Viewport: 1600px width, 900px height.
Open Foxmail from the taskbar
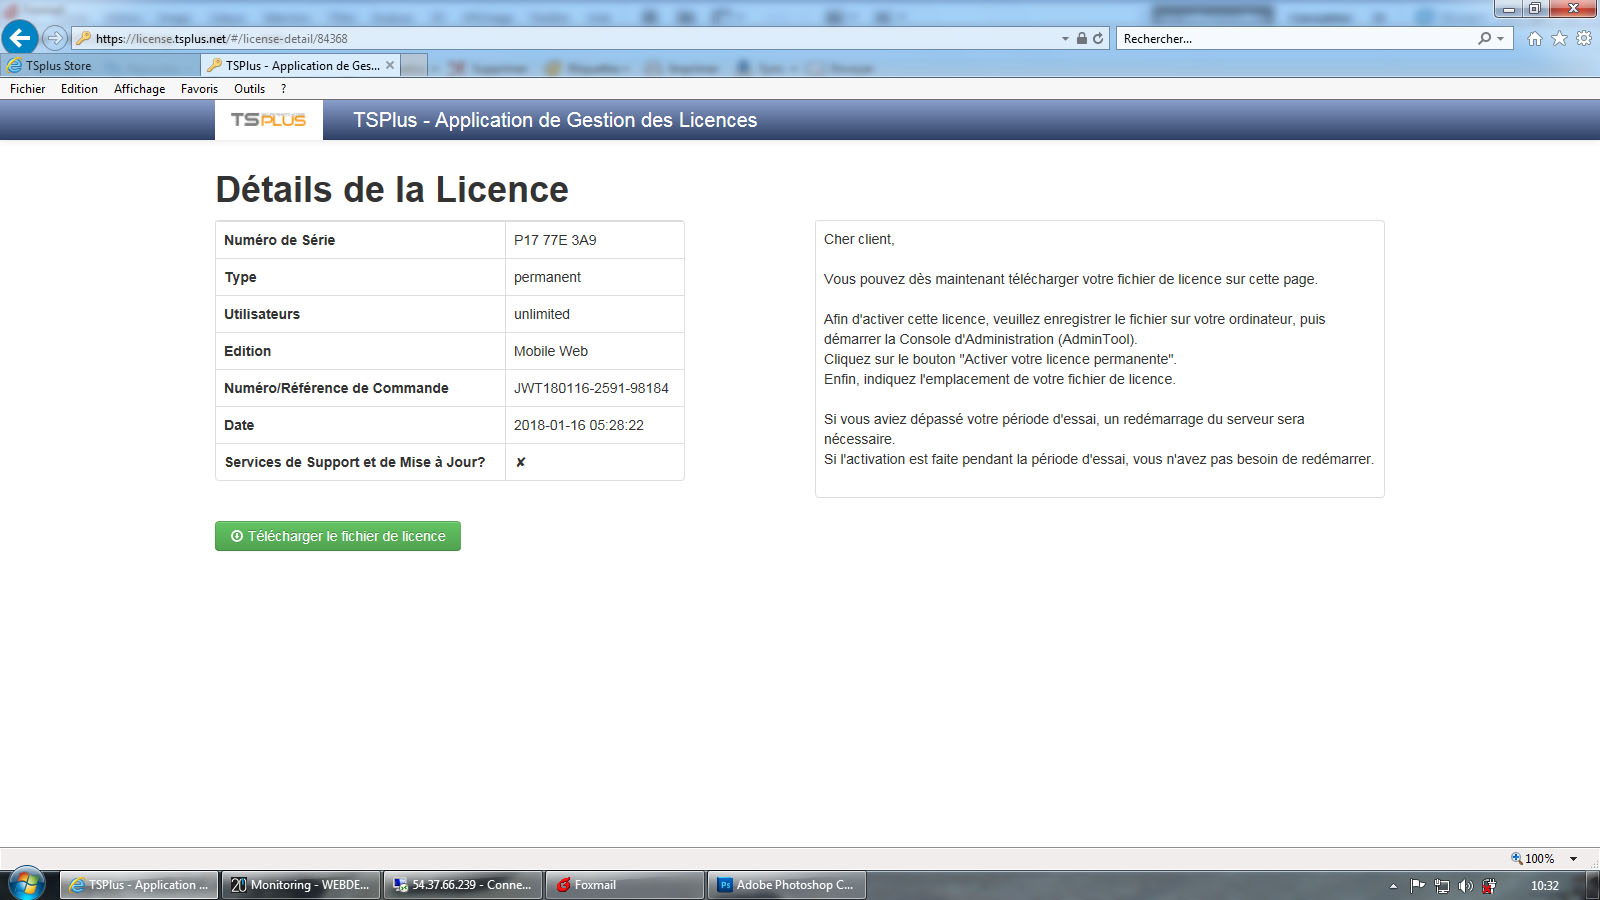[625, 885]
